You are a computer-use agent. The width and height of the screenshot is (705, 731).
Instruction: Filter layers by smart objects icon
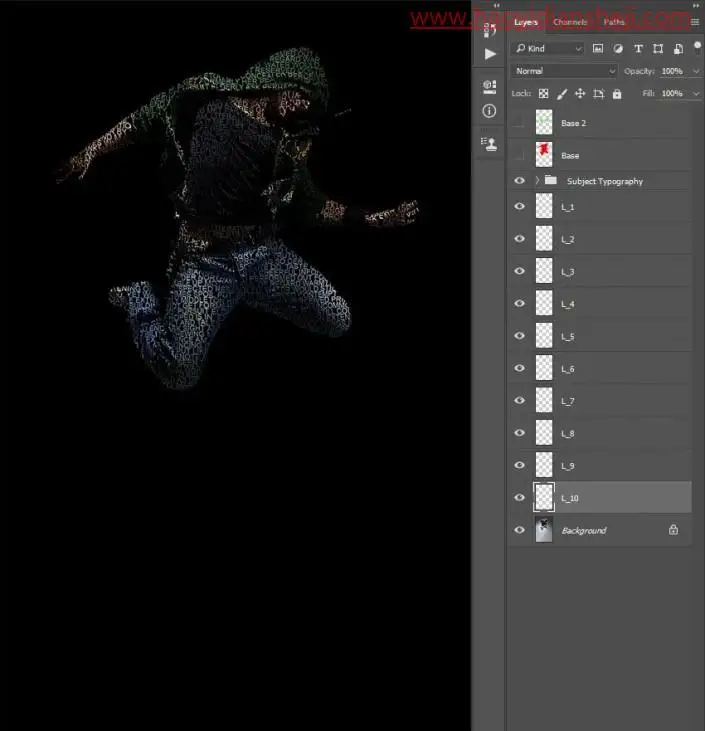coord(678,48)
